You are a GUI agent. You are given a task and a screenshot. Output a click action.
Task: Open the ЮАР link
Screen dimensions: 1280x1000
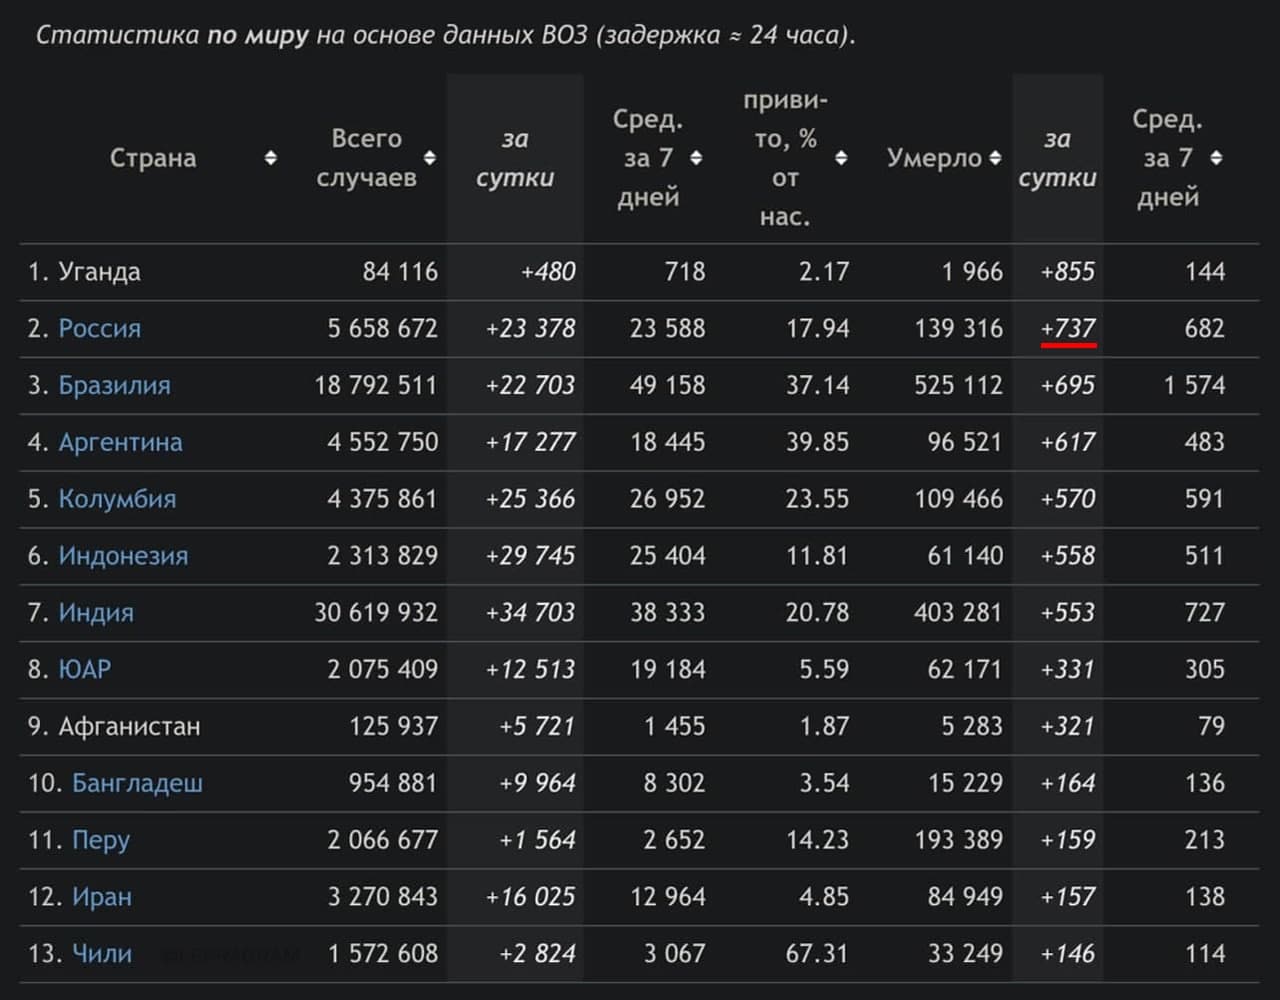coord(85,669)
